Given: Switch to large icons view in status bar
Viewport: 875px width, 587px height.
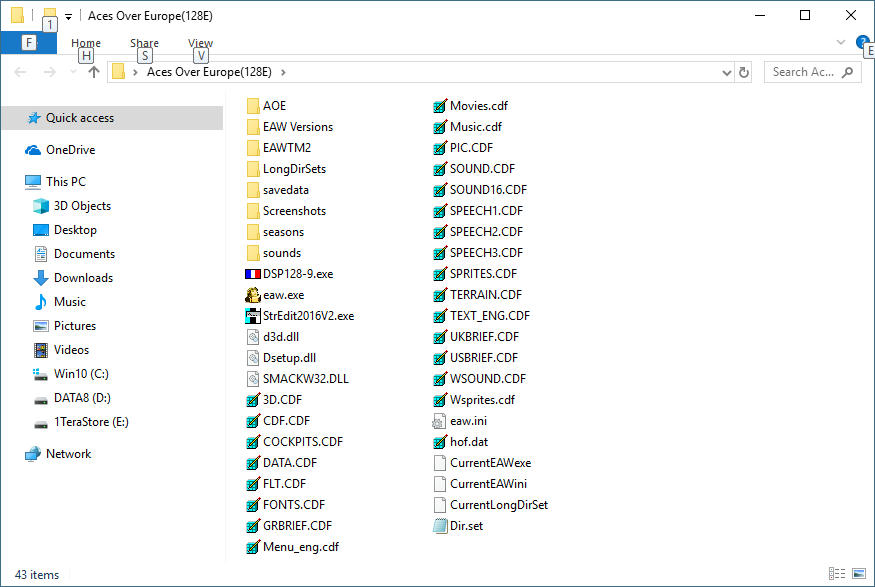Looking at the screenshot, I should point(859,574).
